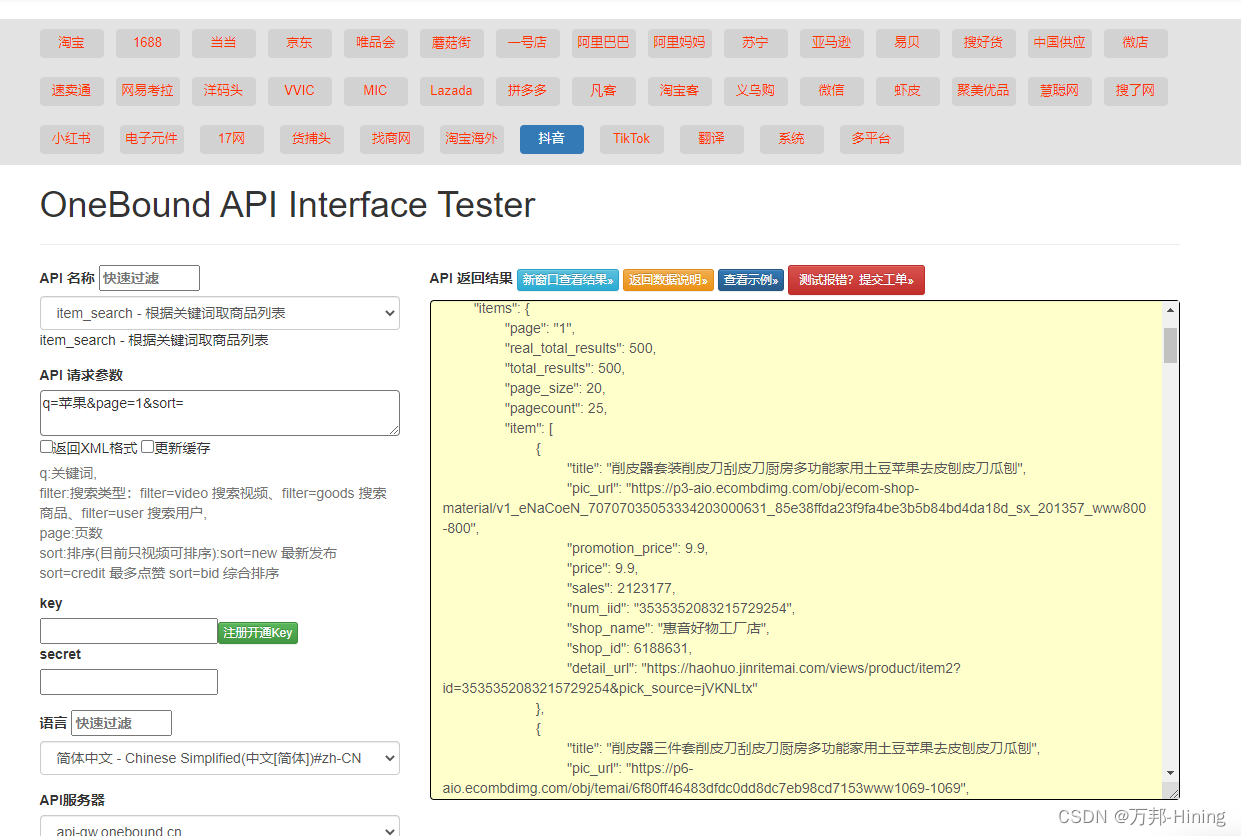The image size is (1241, 836).
Task: Open the 翻译 tab
Action: pyautogui.click(x=711, y=139)
